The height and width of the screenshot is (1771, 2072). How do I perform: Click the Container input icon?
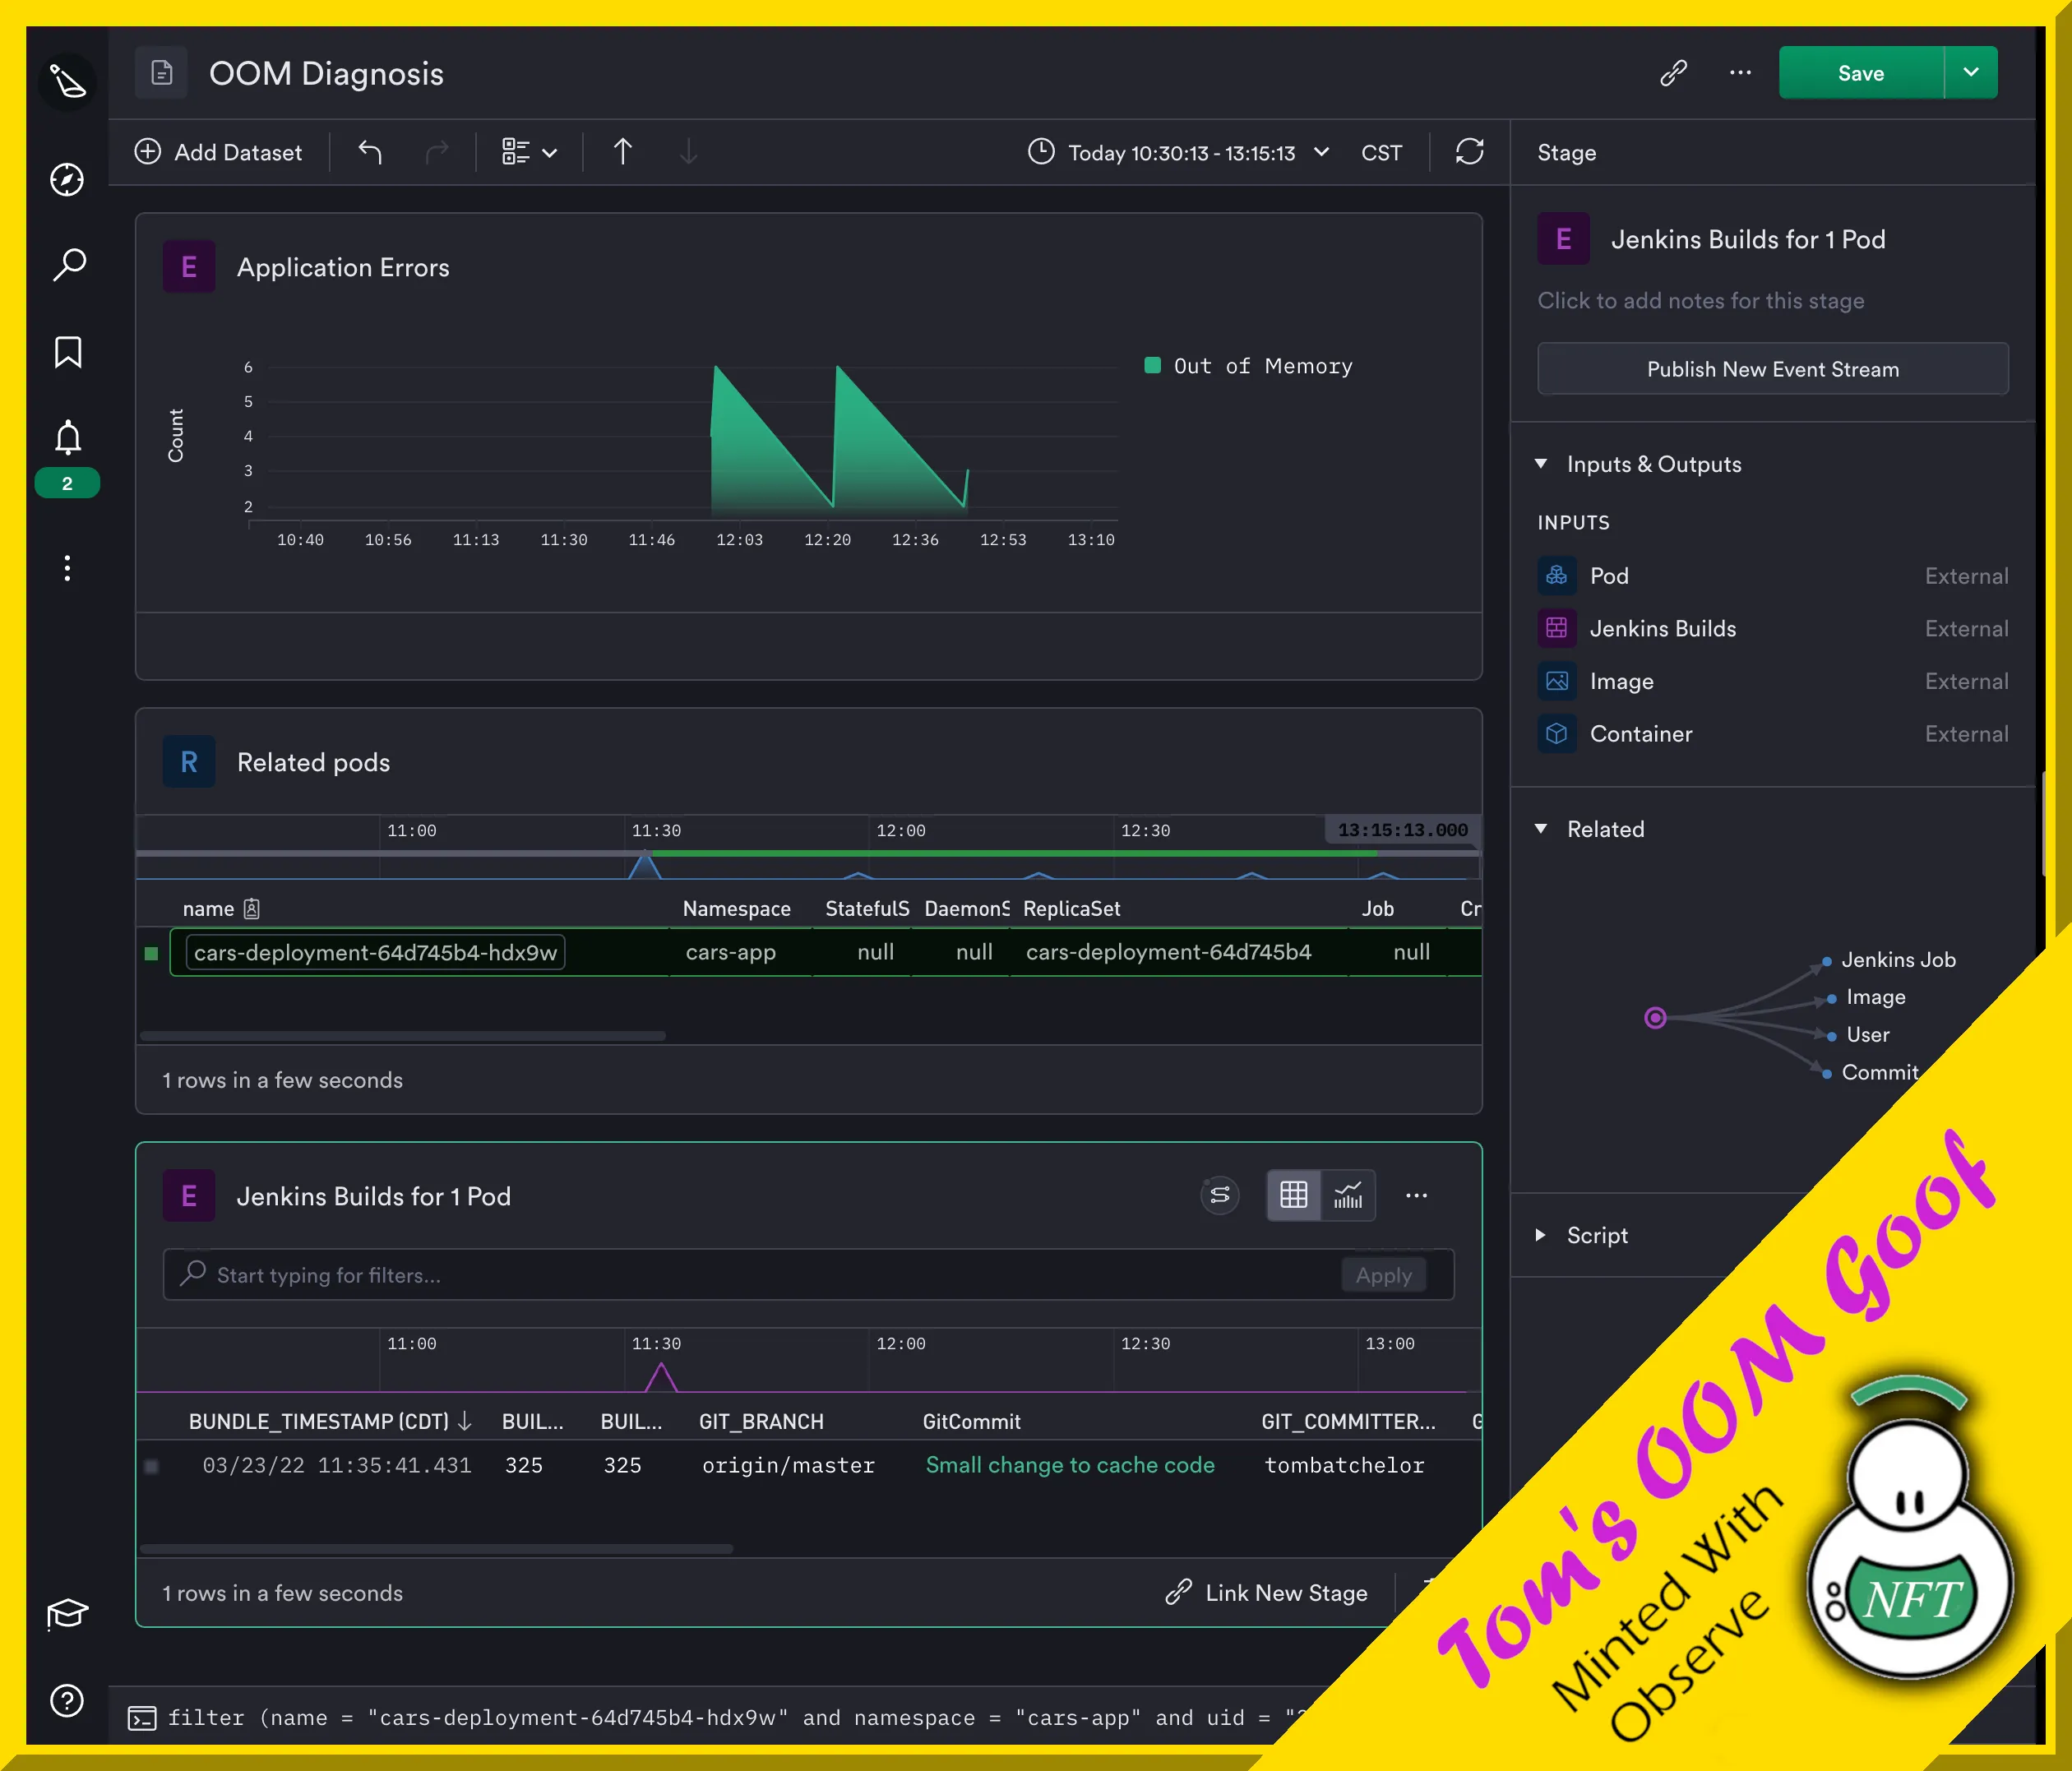[x=1557, y=734]
